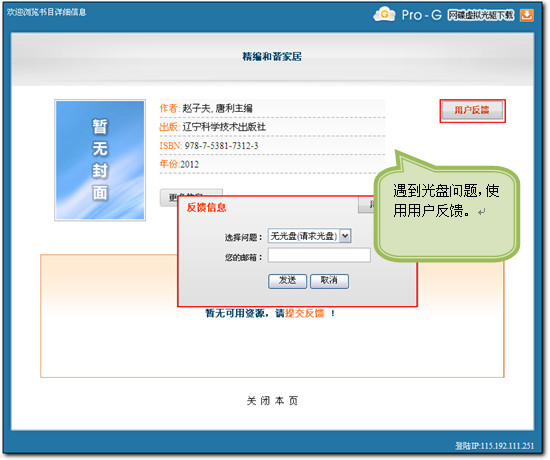The image size is (550, 460).
Task: Click the 无光盘(请求光盘) combo box text
Action: pos(304,236)
